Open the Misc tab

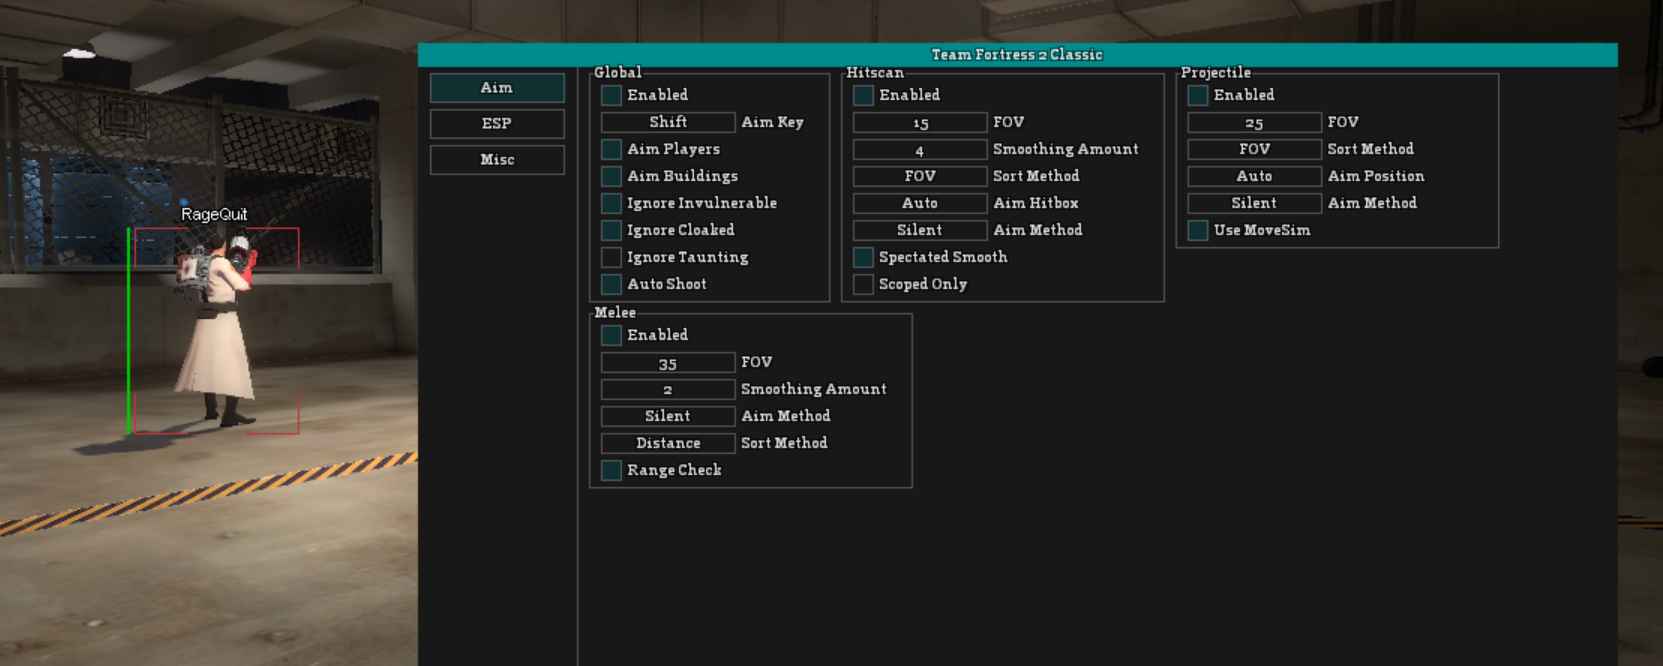(x=497, y=160)
